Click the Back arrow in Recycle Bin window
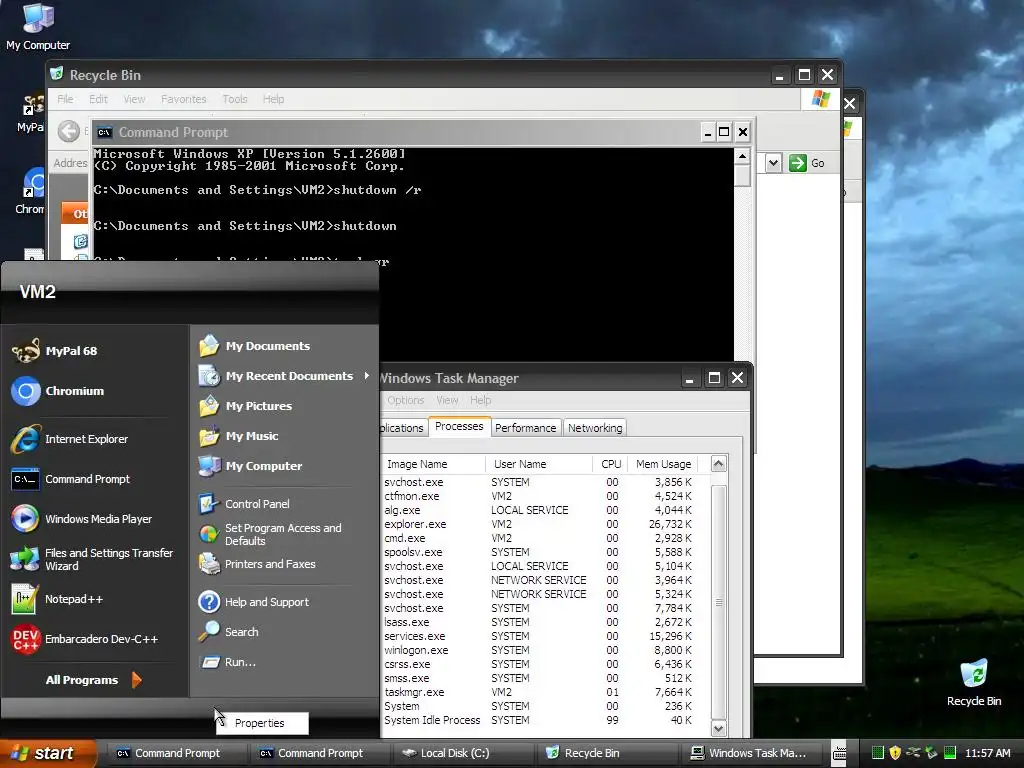 (69, 131)
